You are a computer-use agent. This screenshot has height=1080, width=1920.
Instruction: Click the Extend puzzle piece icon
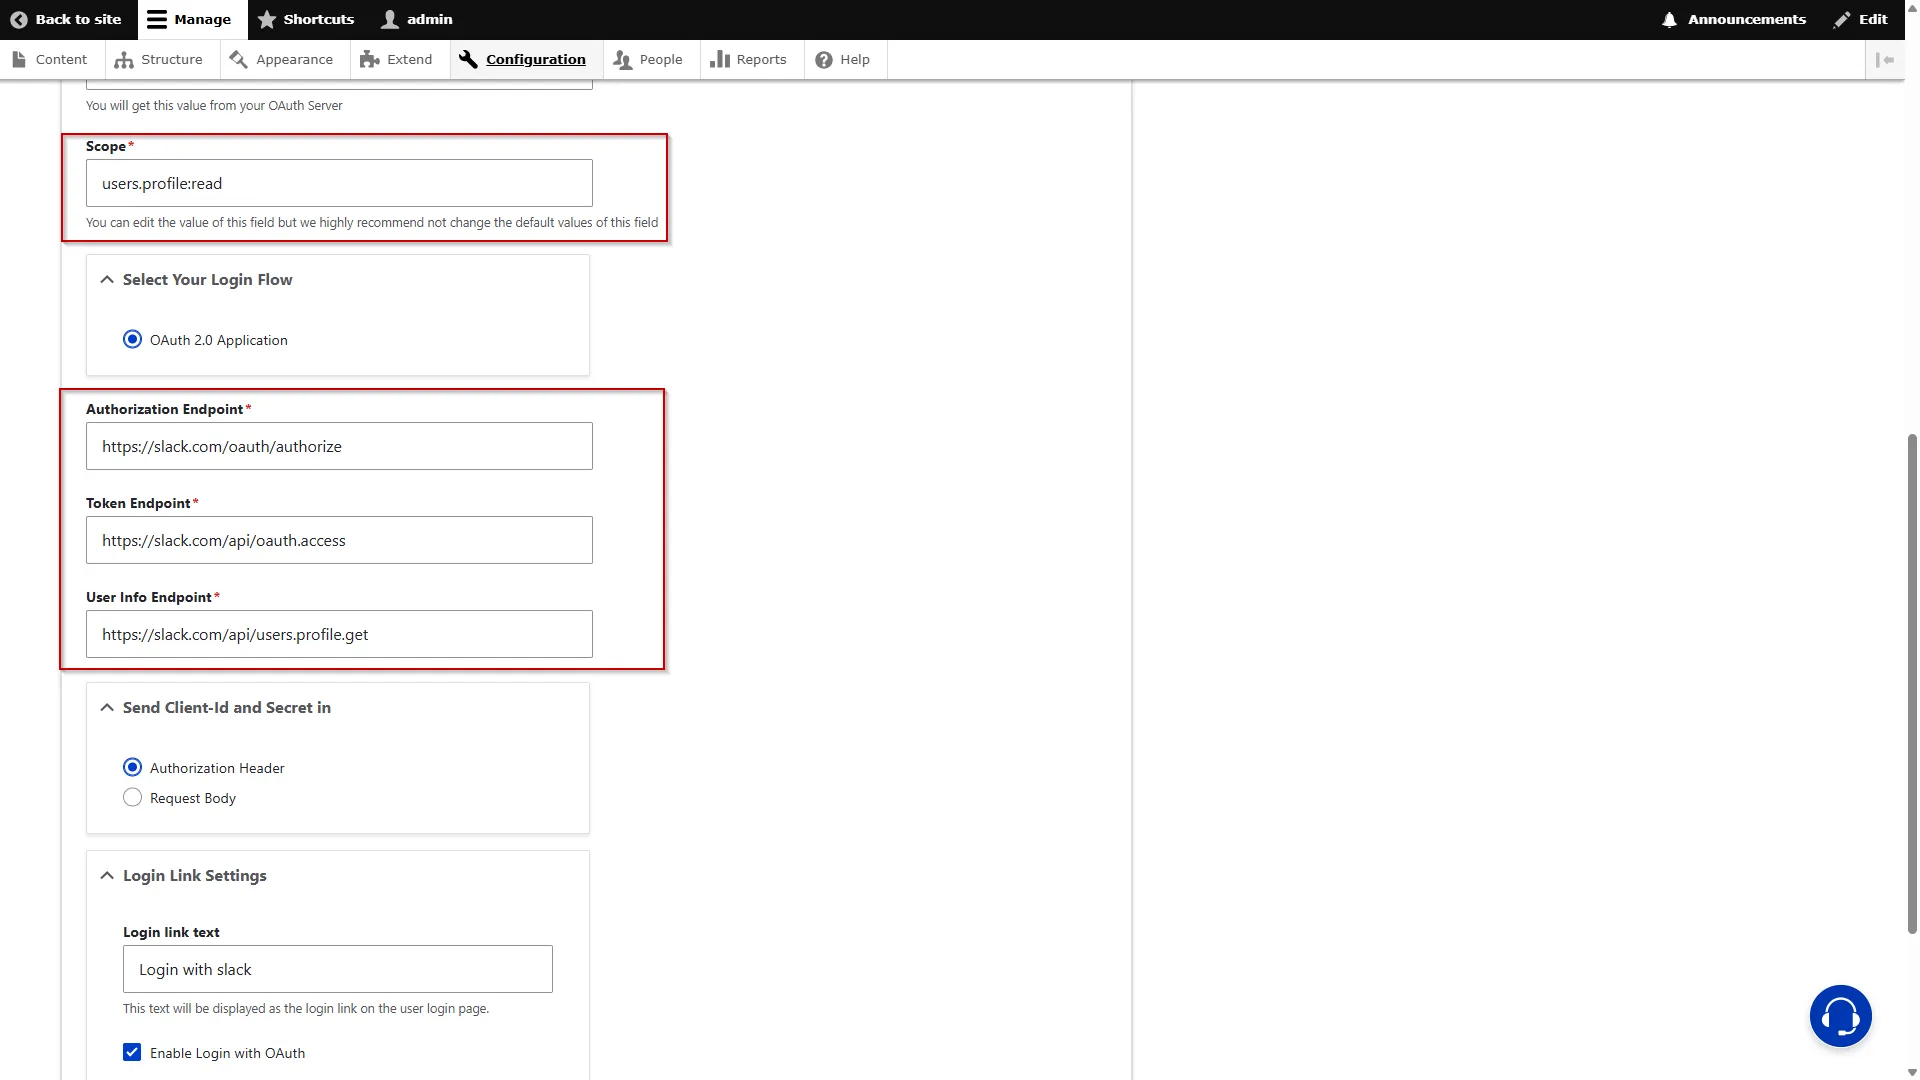tap(369, 59)
